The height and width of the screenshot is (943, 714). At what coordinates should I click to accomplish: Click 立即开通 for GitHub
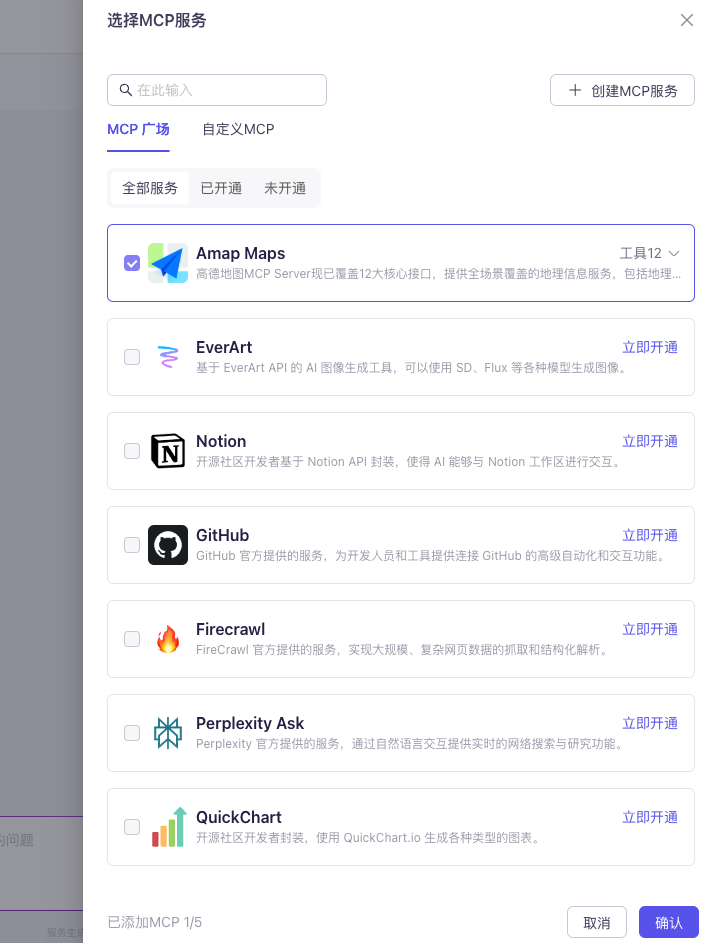pyautogui.click(x=650, y=535)
